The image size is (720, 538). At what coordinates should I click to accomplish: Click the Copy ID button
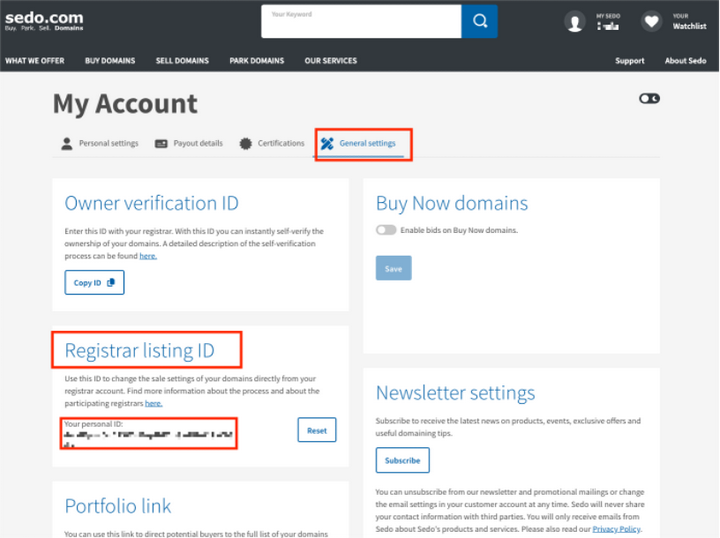tap(95, 283)
